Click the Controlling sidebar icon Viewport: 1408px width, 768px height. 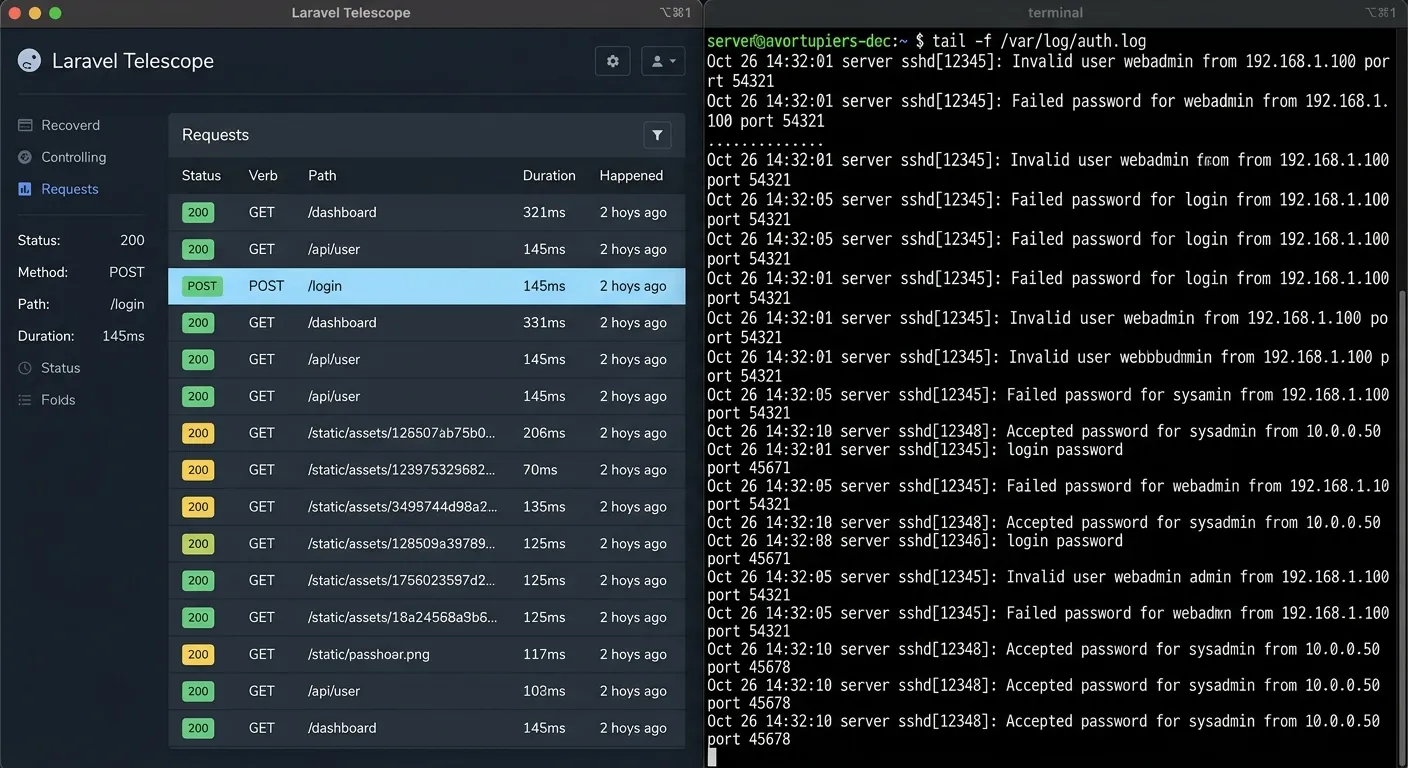[25, 157]
